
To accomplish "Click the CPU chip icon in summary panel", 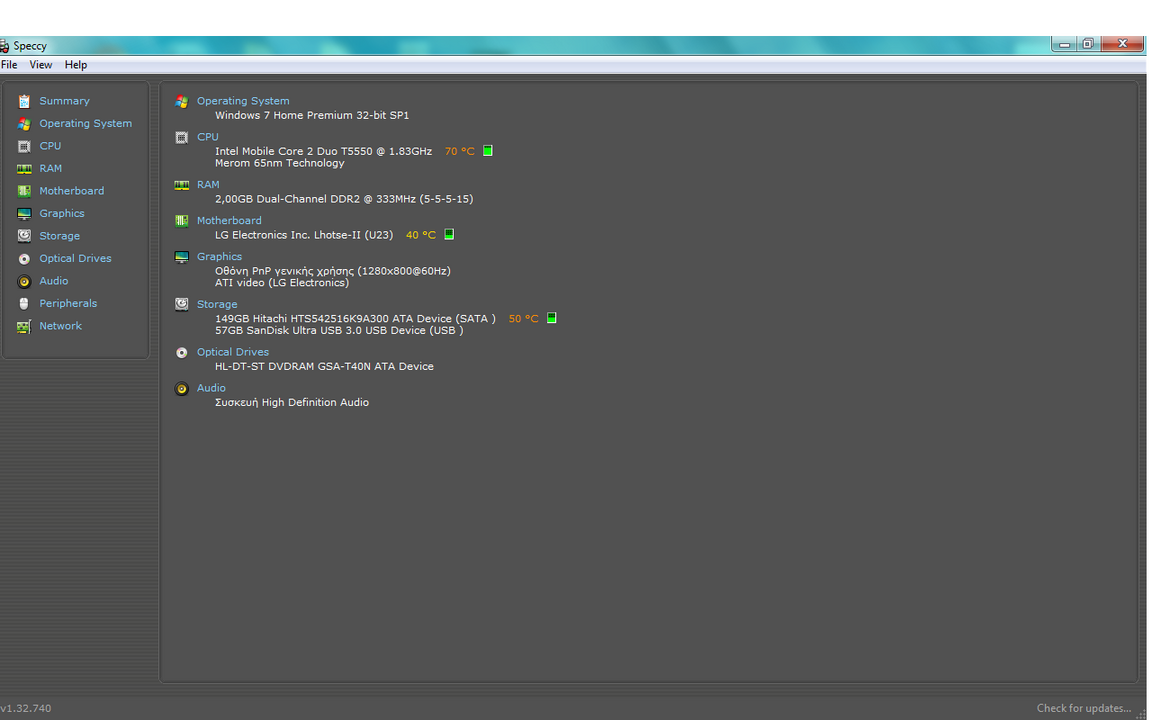I will tap(181, 137).
